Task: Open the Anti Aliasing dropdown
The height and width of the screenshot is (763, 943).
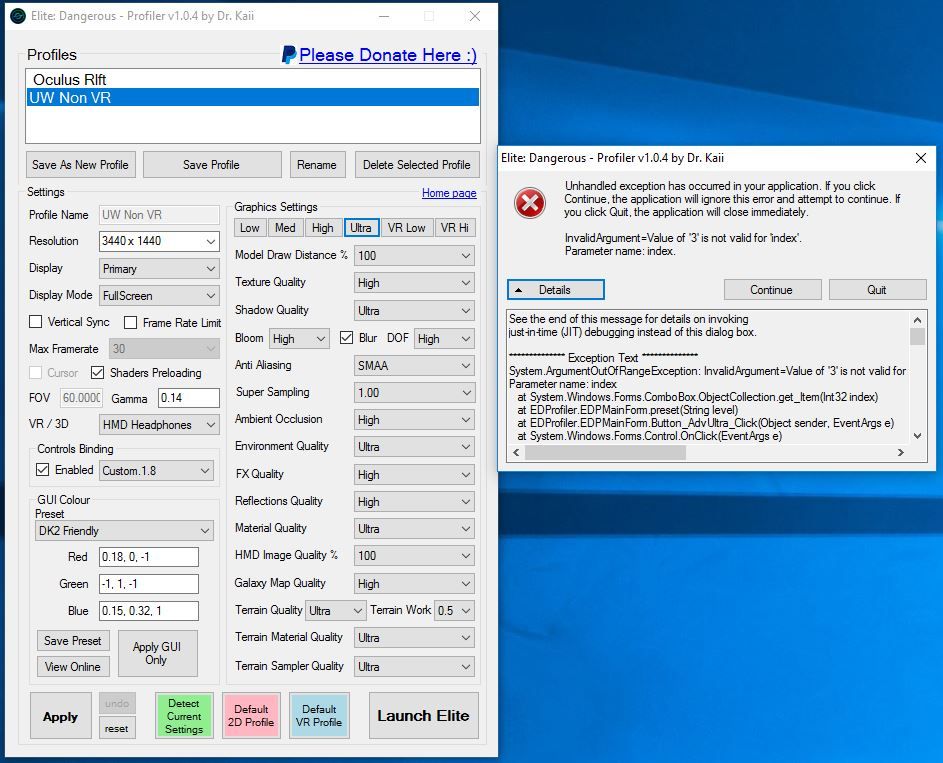Action: 414,366
